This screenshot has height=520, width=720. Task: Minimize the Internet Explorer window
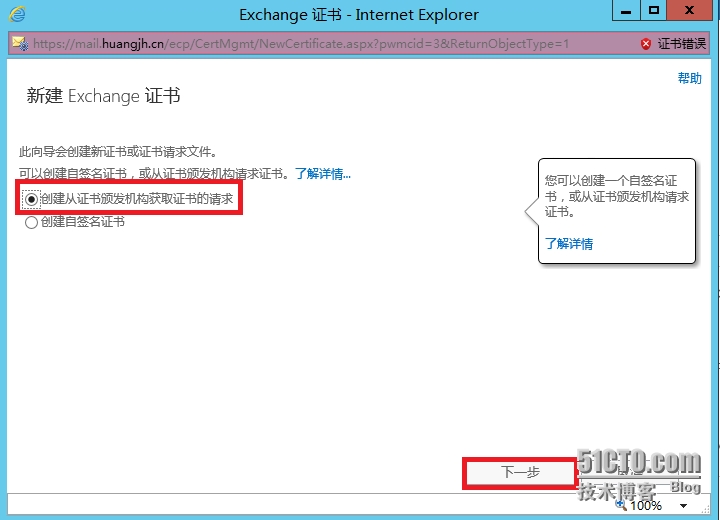pyautogui.click(x=626, y=11)
